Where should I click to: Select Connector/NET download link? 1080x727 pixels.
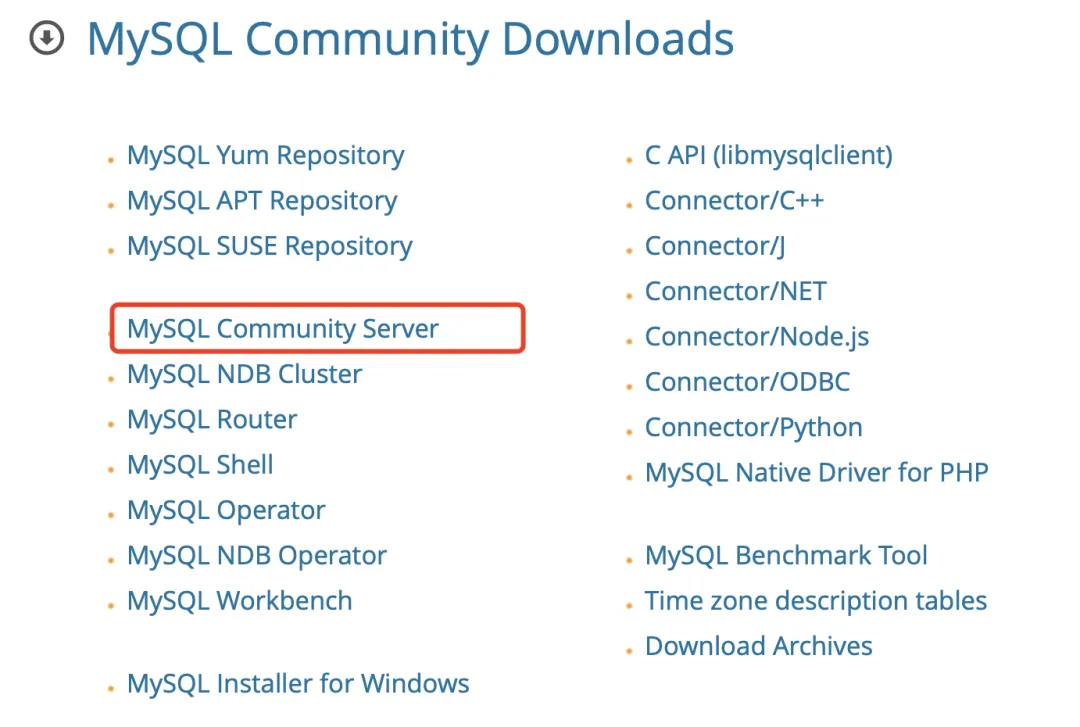click(736, 291)
